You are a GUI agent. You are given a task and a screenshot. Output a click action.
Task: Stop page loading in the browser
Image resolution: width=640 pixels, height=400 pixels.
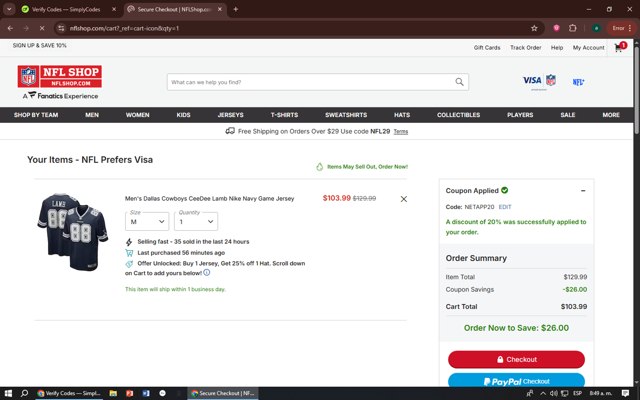pos(42,28)
